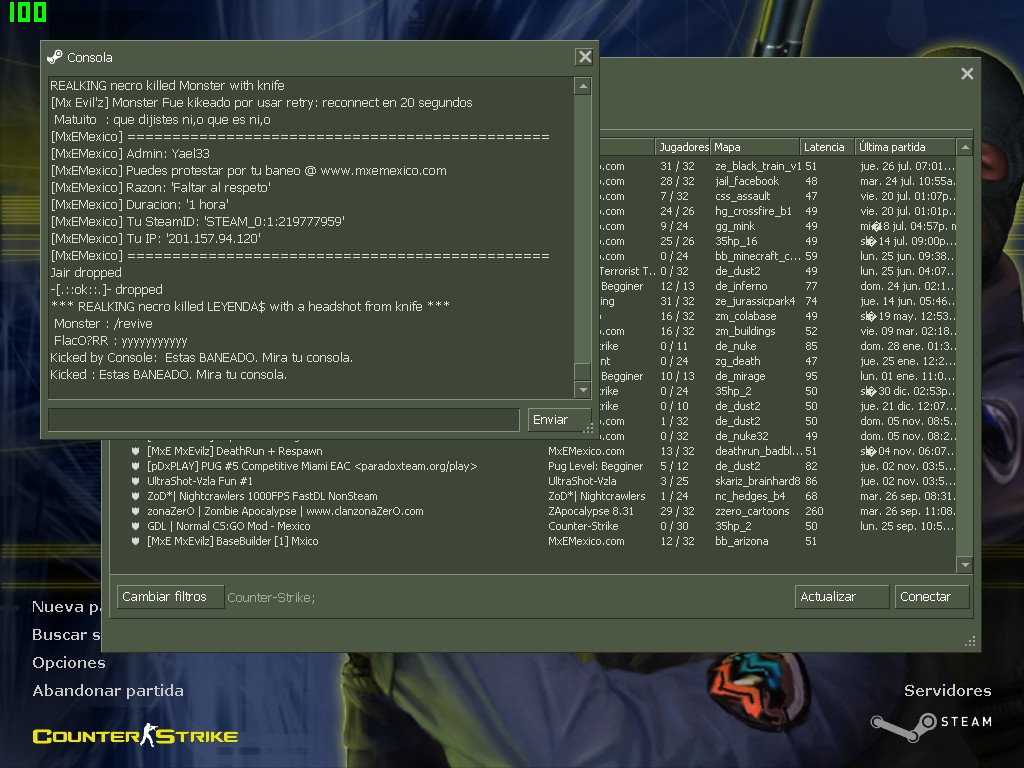Sort servers by the Latencia column
Image resolution: width=1024 pixels, height=768 pixels.
(827, 147)
